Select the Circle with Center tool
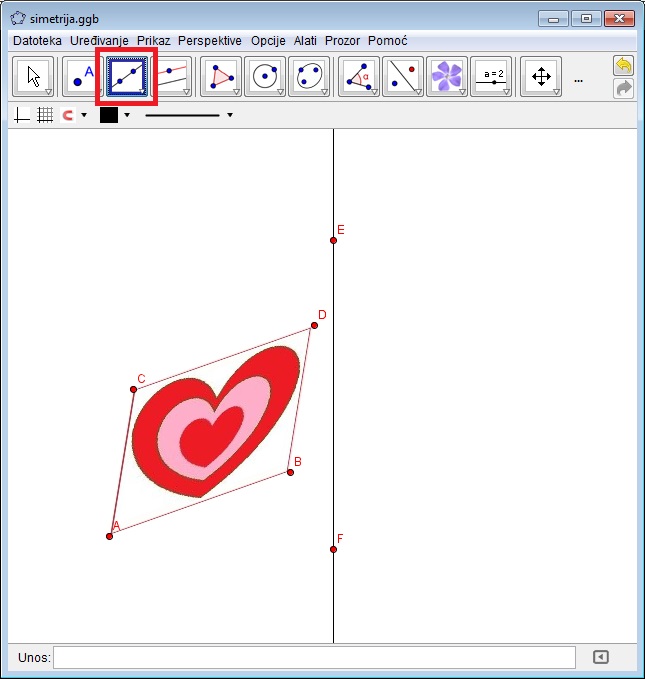The height and width of the screenshot is (679, 645). [265, 76]
